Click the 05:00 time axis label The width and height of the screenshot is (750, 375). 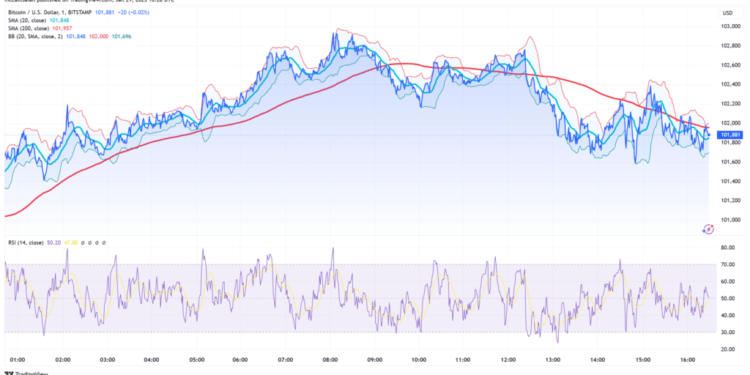pyautogui.click(x=197, y=359)
